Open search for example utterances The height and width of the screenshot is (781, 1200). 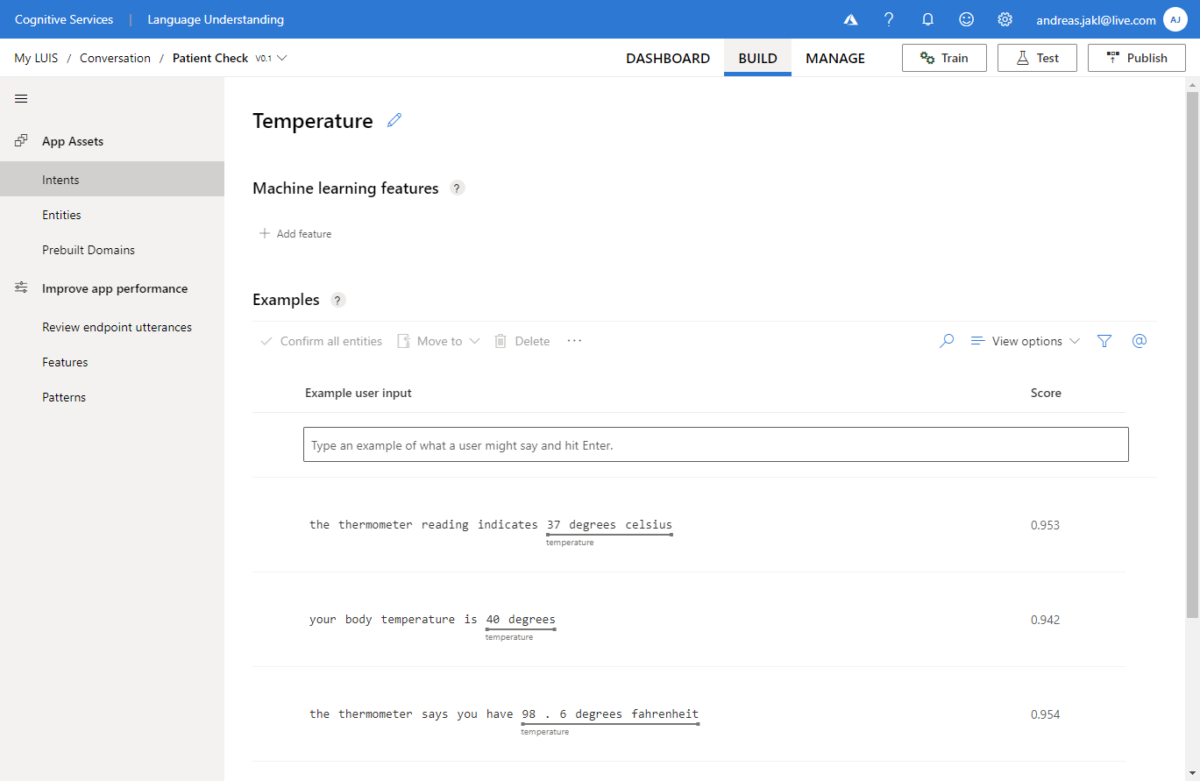(x=945, y=340)
